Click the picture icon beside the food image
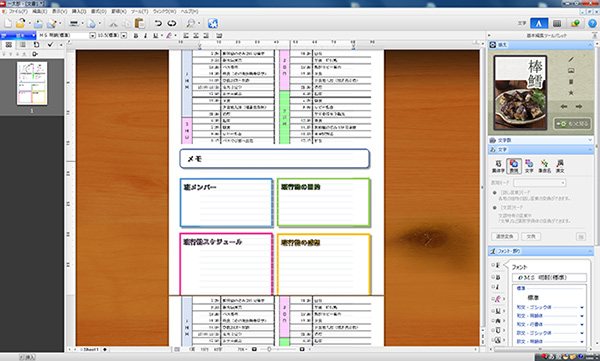Screen dimensions: 600x361 (571, 71)
